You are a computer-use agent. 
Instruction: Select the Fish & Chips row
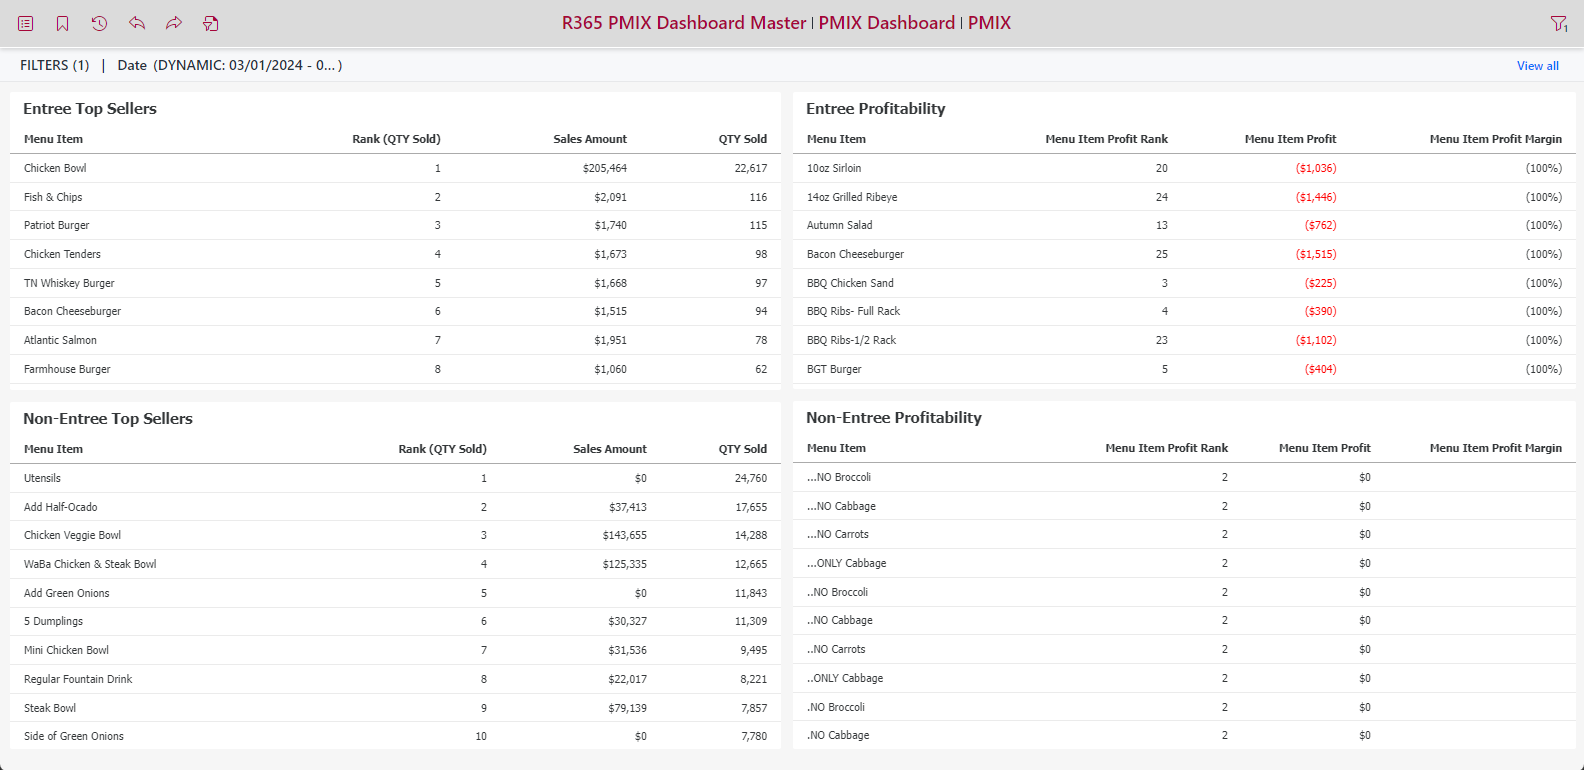[395, 197]
